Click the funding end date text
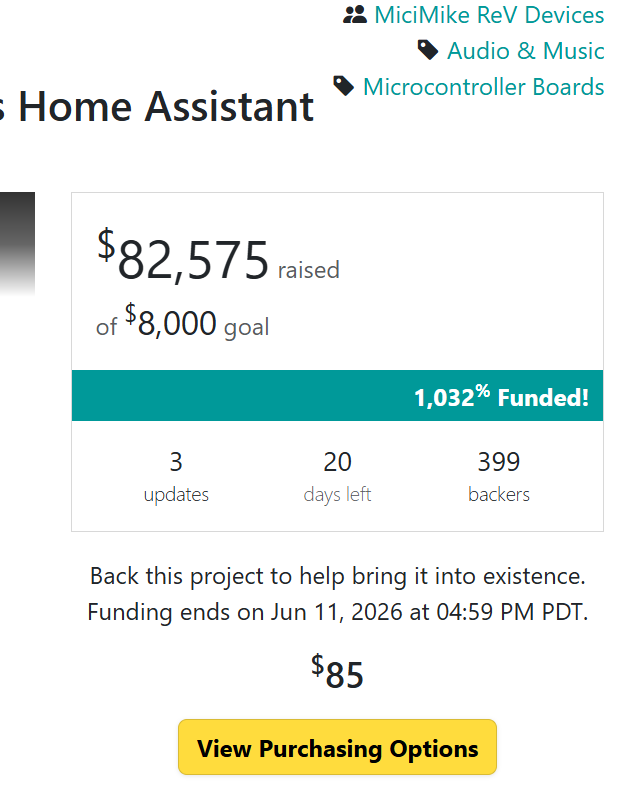 (337, 612)
